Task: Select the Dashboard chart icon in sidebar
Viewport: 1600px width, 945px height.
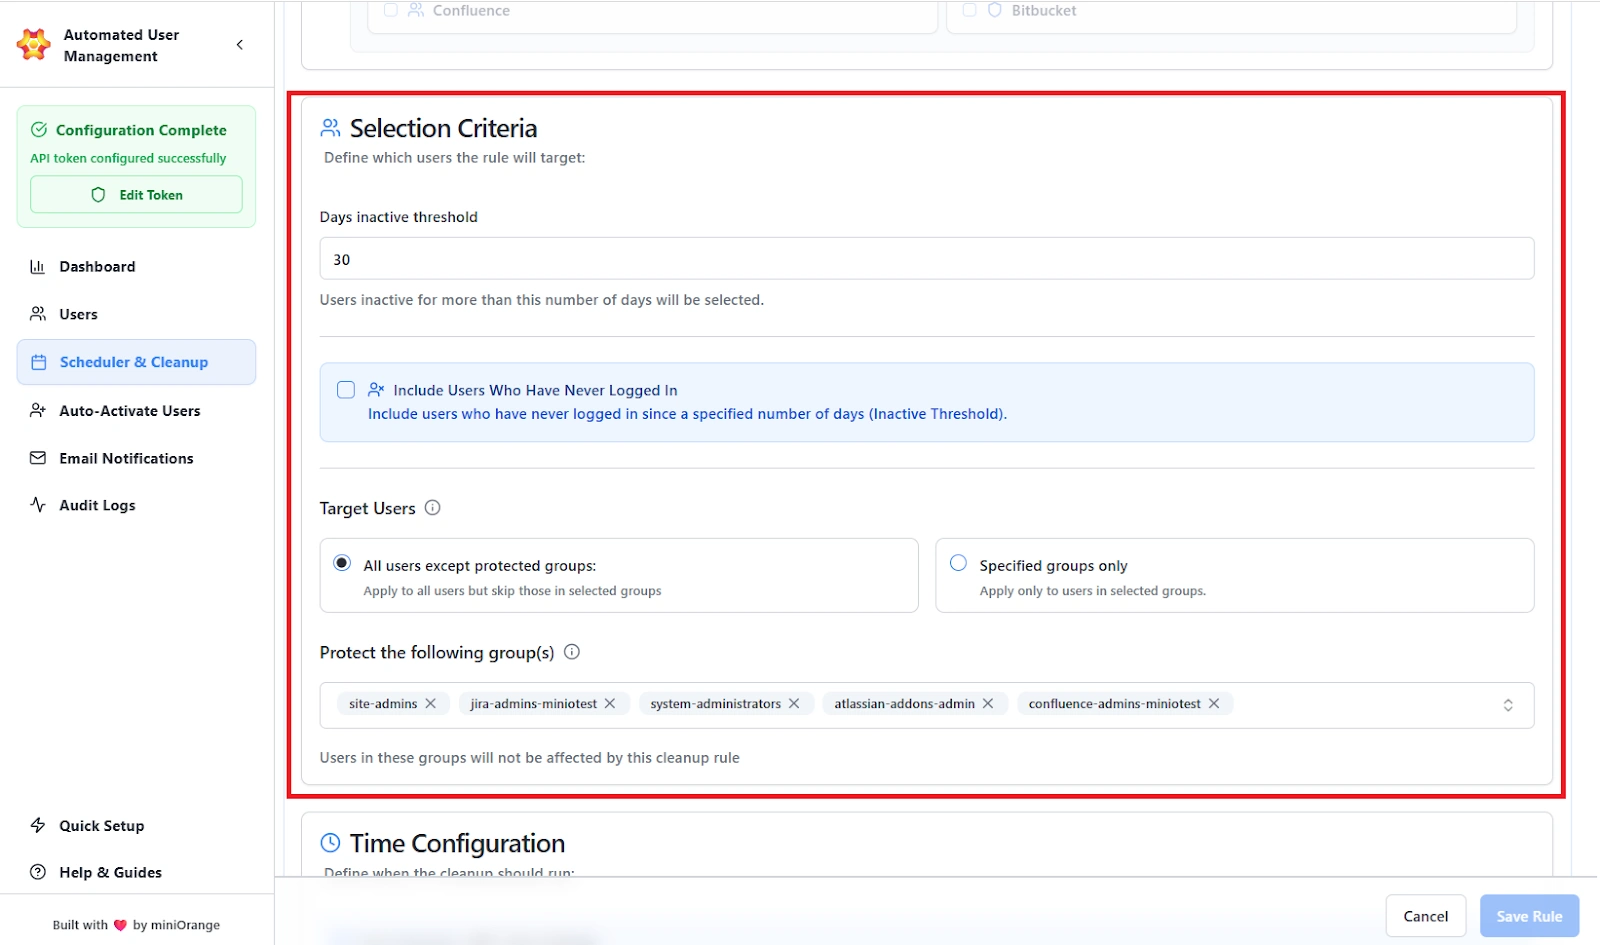Action: [x=38, y=266]
